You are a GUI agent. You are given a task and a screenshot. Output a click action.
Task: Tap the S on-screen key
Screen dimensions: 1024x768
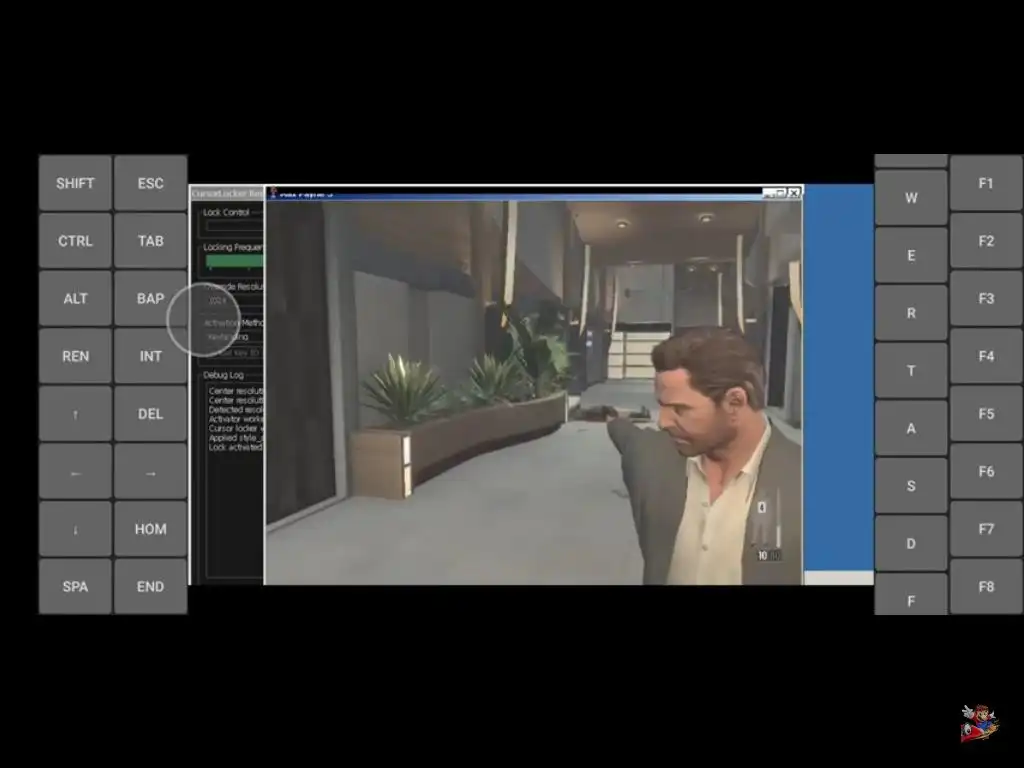click(x=911, y=486)
